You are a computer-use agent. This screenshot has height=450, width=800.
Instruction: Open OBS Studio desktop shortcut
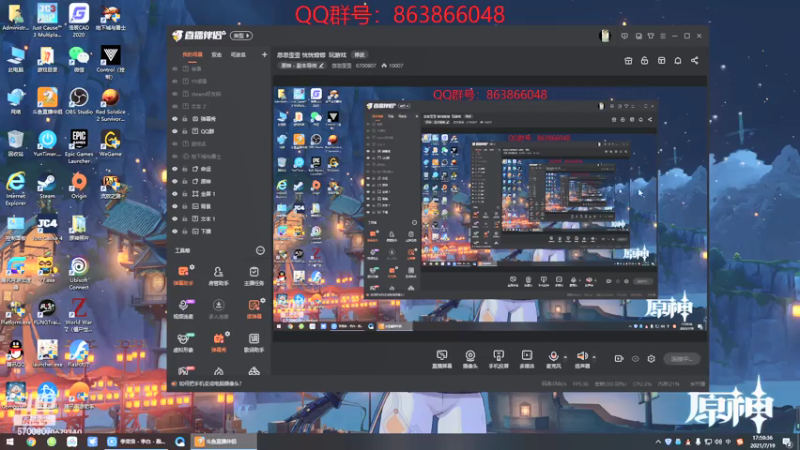[79, 101]
